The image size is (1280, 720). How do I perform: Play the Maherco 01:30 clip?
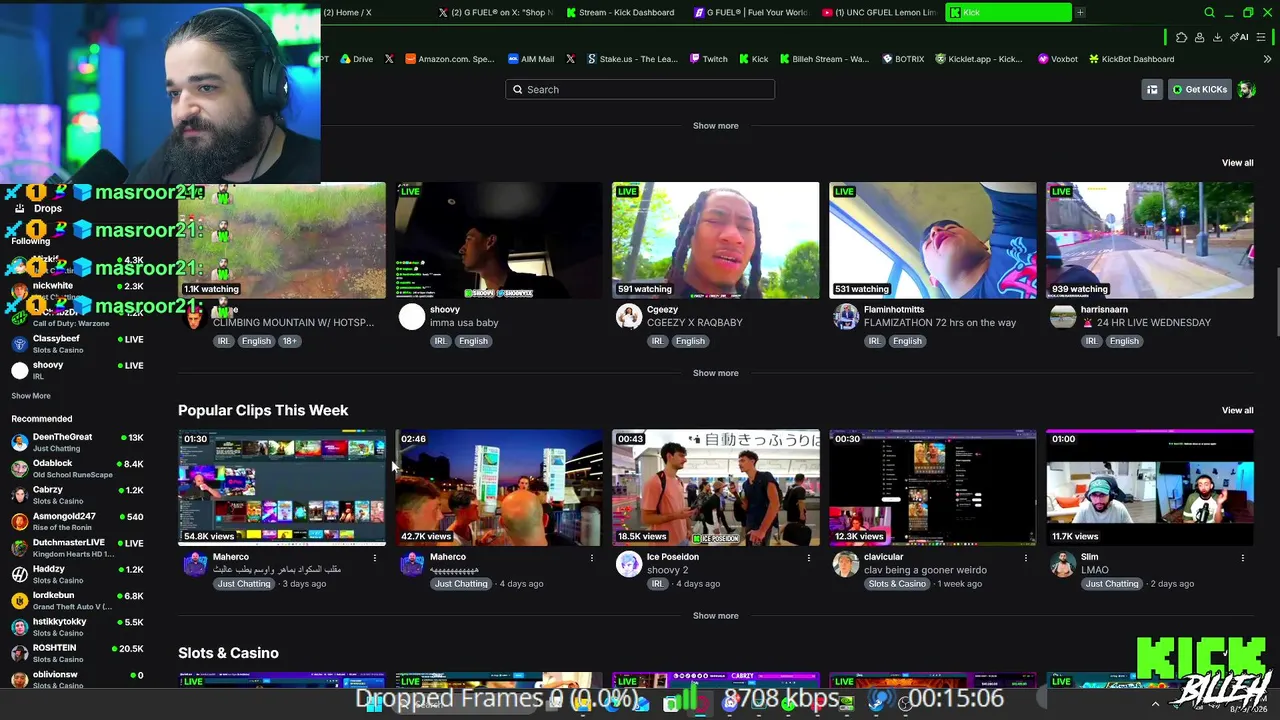pos(282,488)
